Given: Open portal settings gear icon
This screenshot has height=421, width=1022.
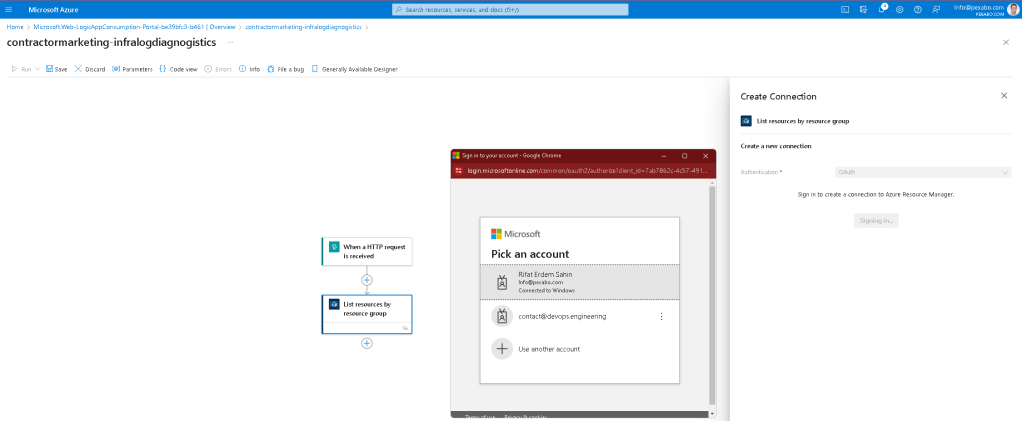Looking at the screenshot, I should tap(899, 9).
